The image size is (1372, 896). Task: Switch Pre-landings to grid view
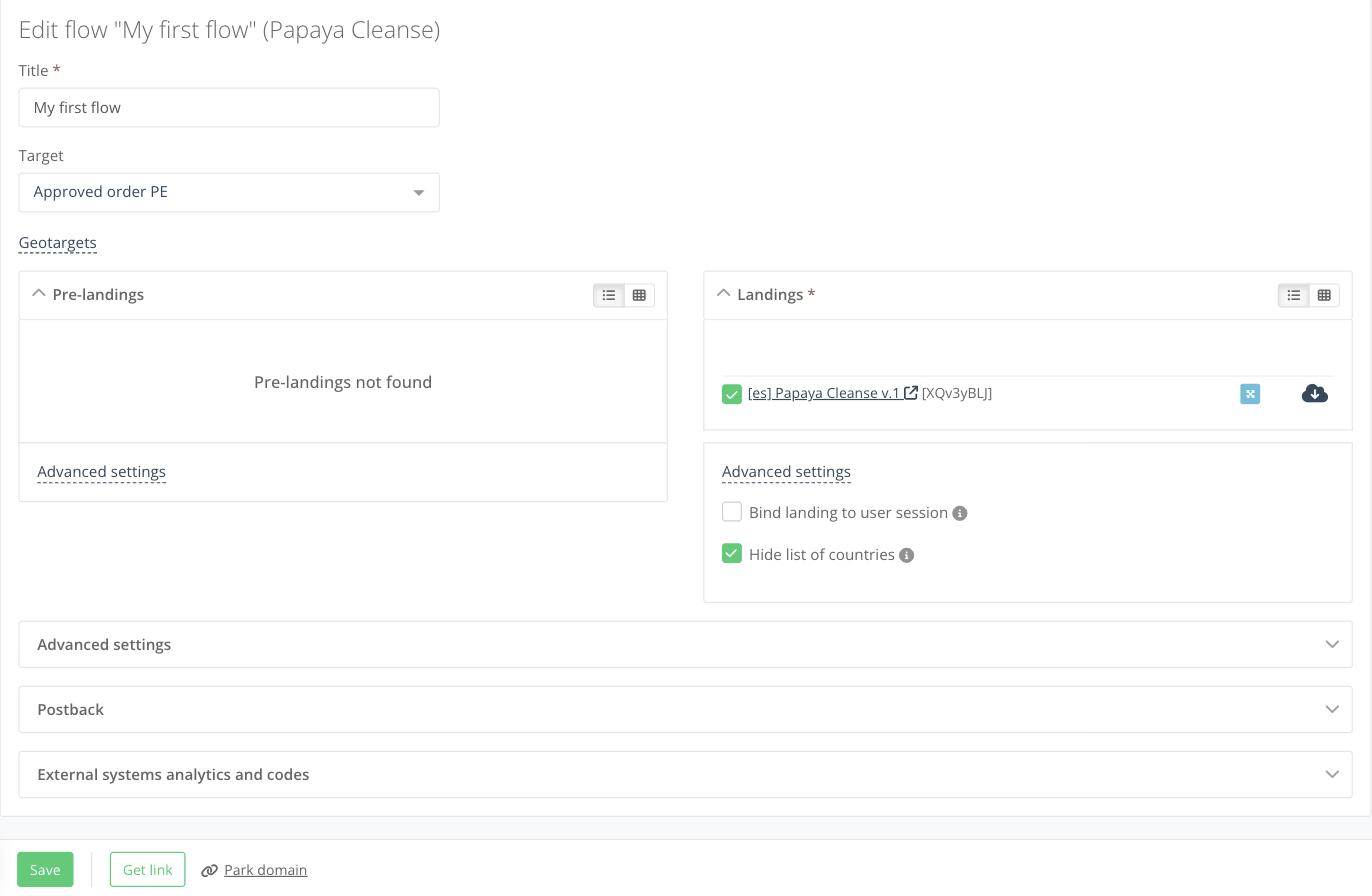click(639, 295)
